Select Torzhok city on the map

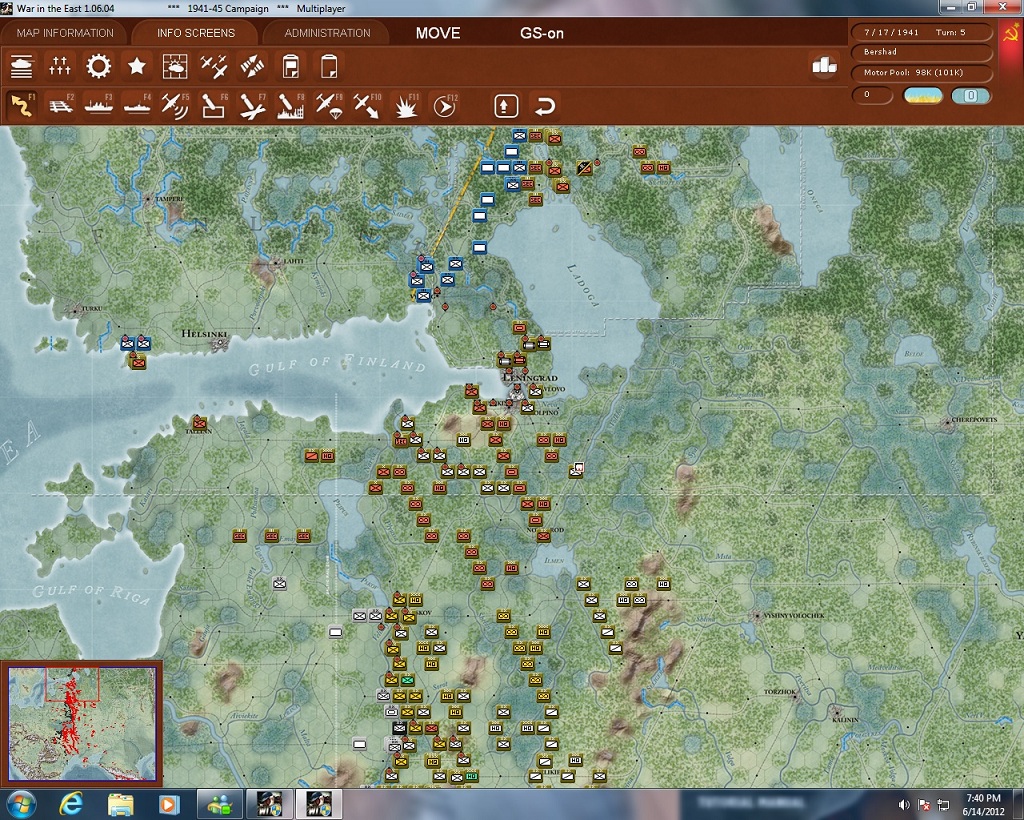tap(794, 697)
